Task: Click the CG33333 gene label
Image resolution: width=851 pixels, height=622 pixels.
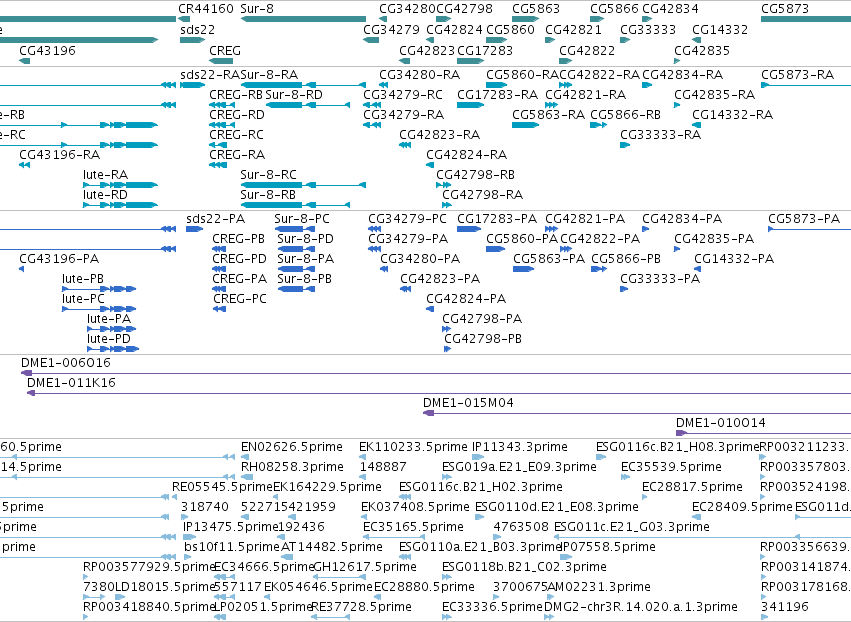Action: [648, 29]
